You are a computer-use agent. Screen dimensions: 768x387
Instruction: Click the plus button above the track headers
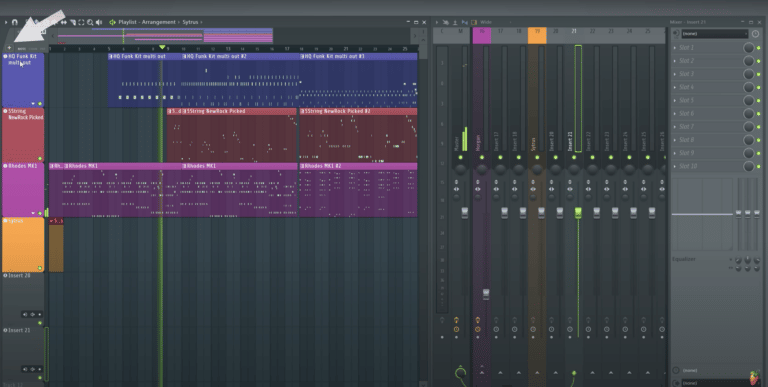[x=9, y=48]
